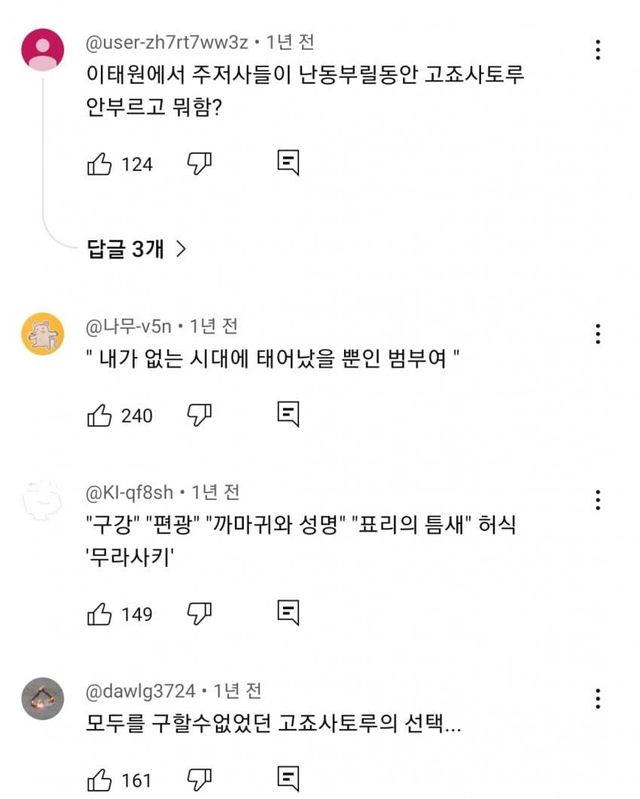Reply to the @user-zh7rt7ww3z comment

click(288, 163)
